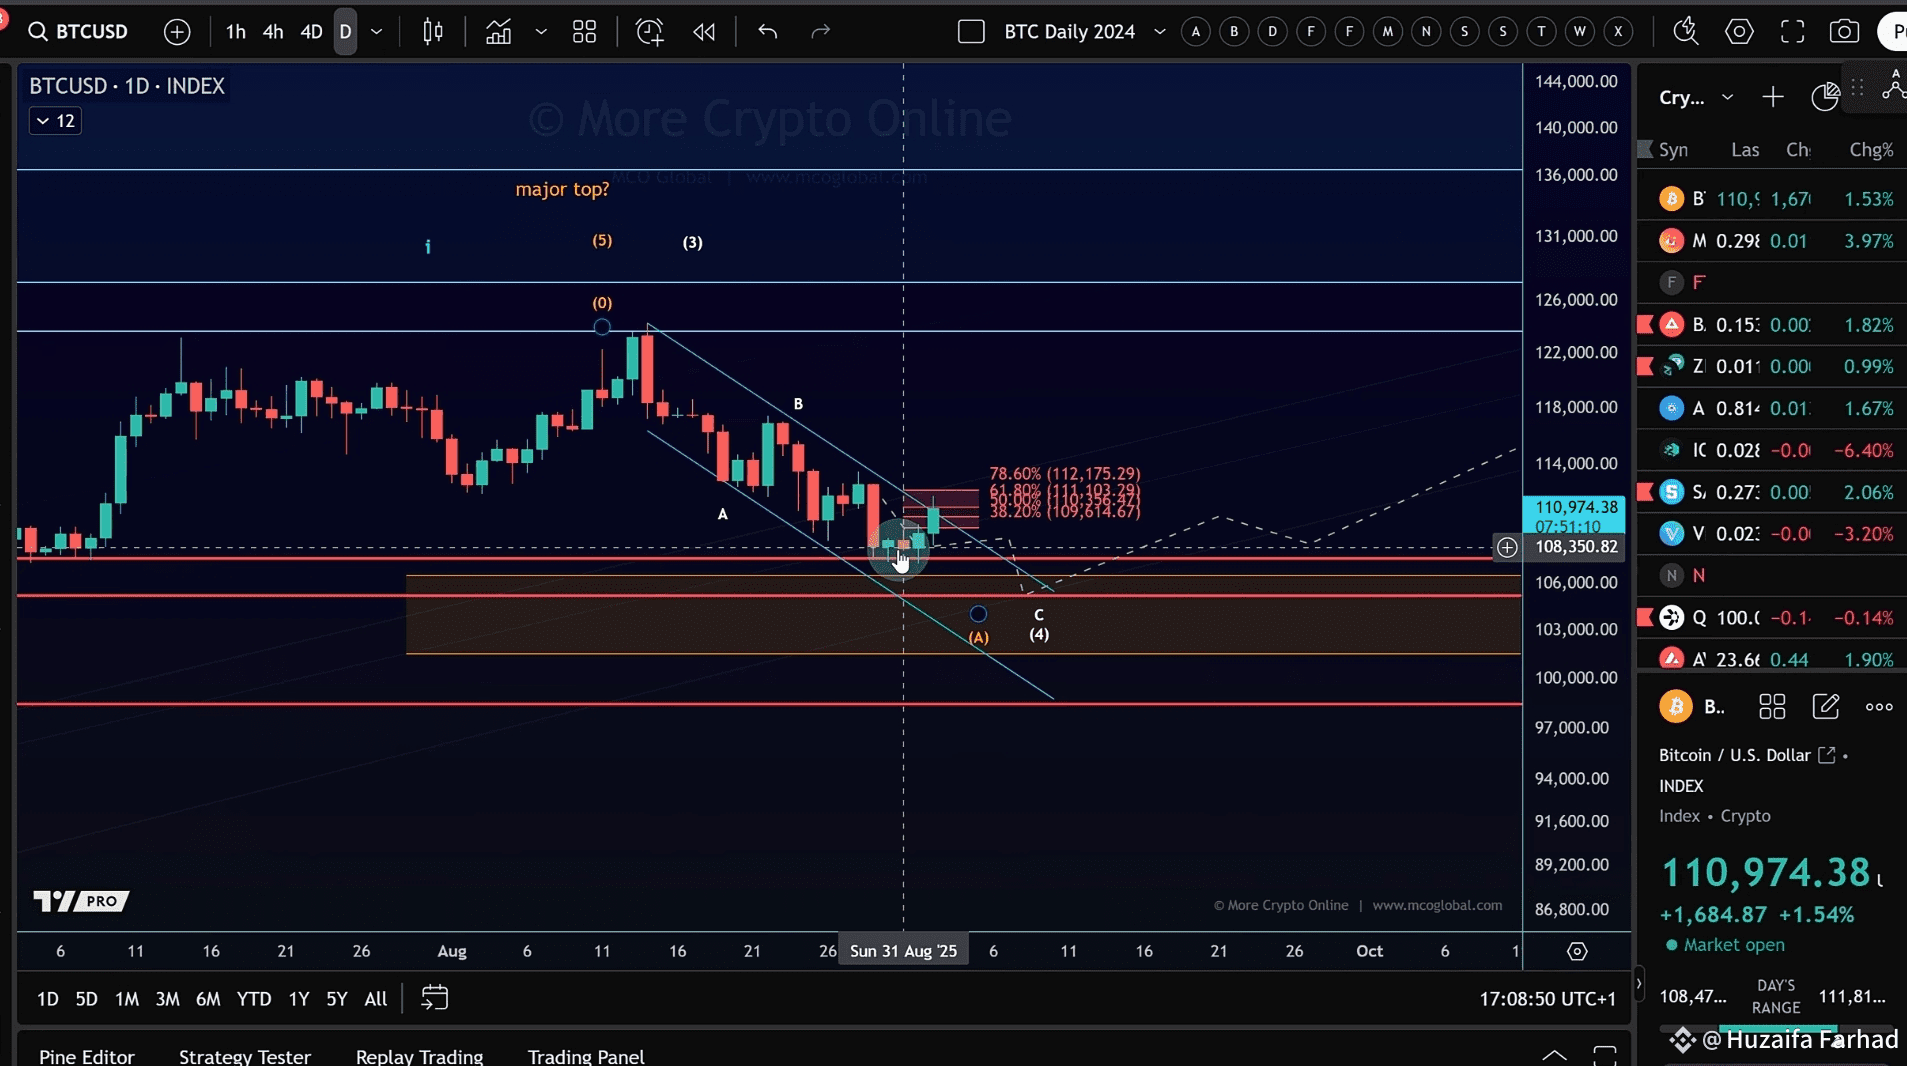This screenshot has width=1907, height=1066.
Task: Create an alert via the clock-plus icon
Action: (x=649, y=31)
